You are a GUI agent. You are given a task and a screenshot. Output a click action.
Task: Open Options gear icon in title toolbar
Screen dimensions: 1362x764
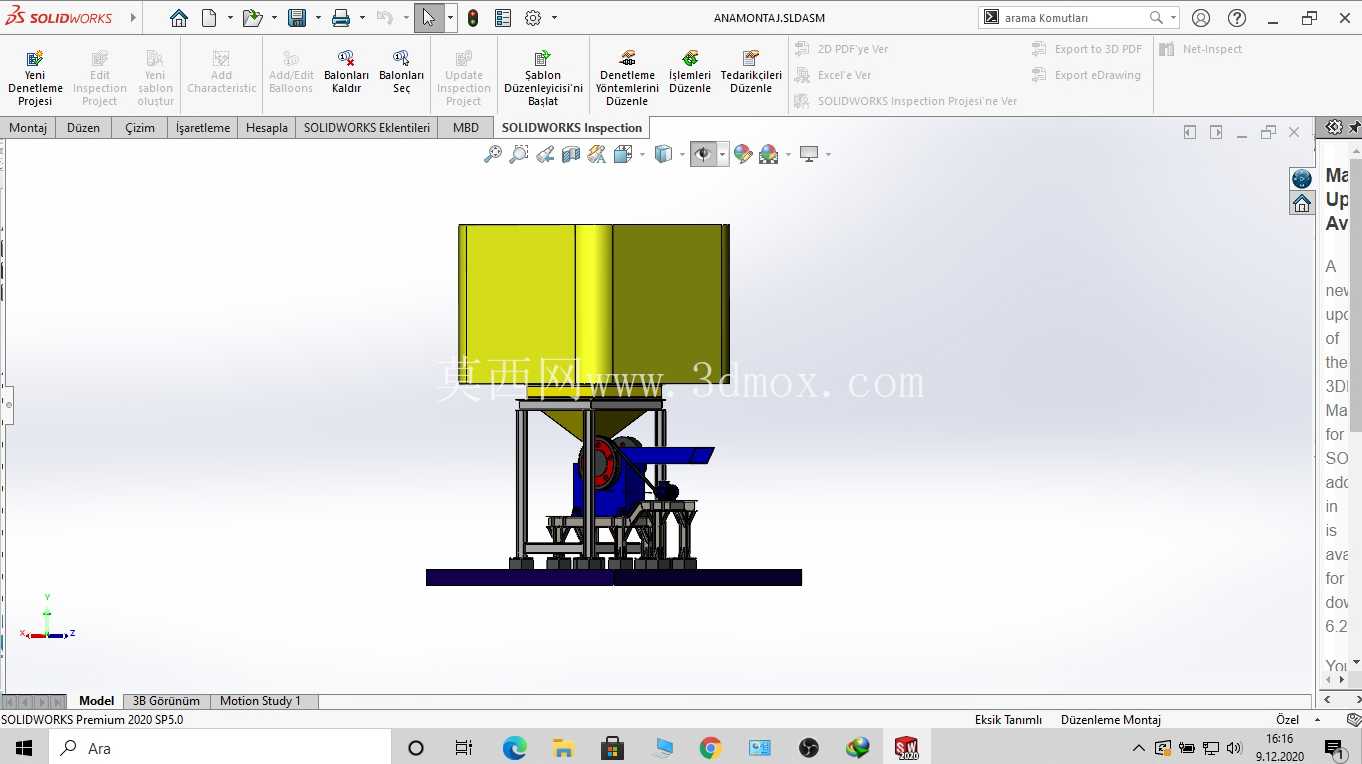click(533, 18)
